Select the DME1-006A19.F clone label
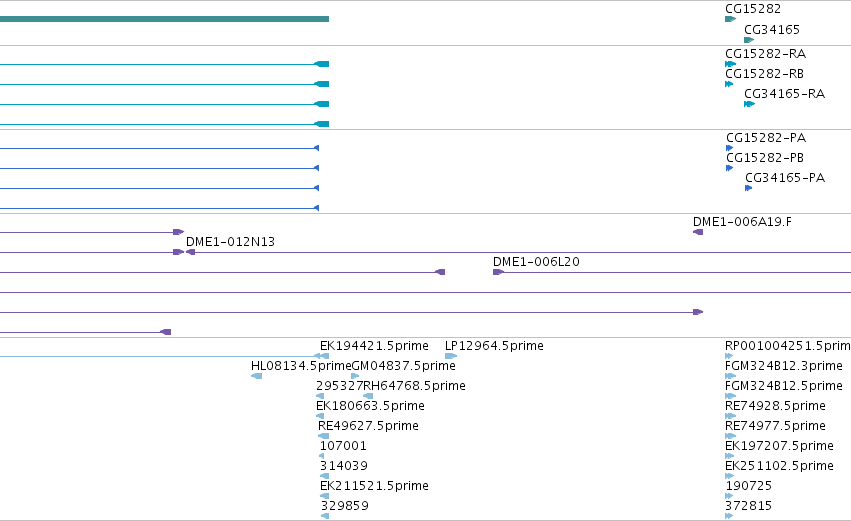 coord(742,222)
